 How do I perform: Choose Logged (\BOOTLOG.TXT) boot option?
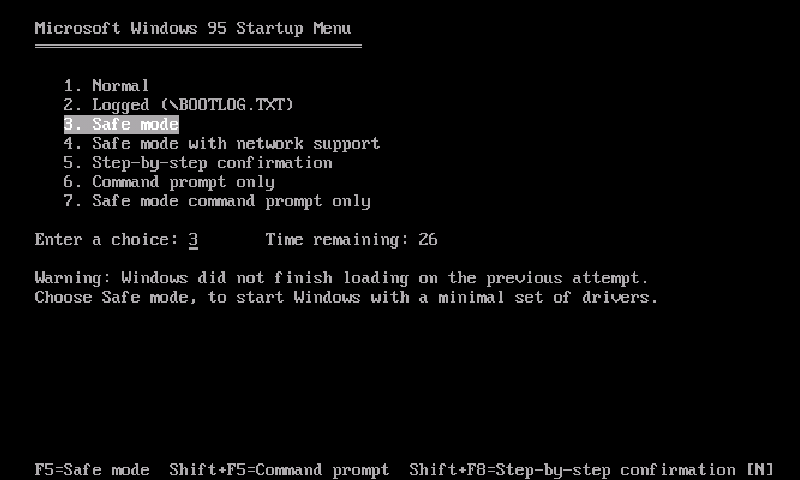179,105
